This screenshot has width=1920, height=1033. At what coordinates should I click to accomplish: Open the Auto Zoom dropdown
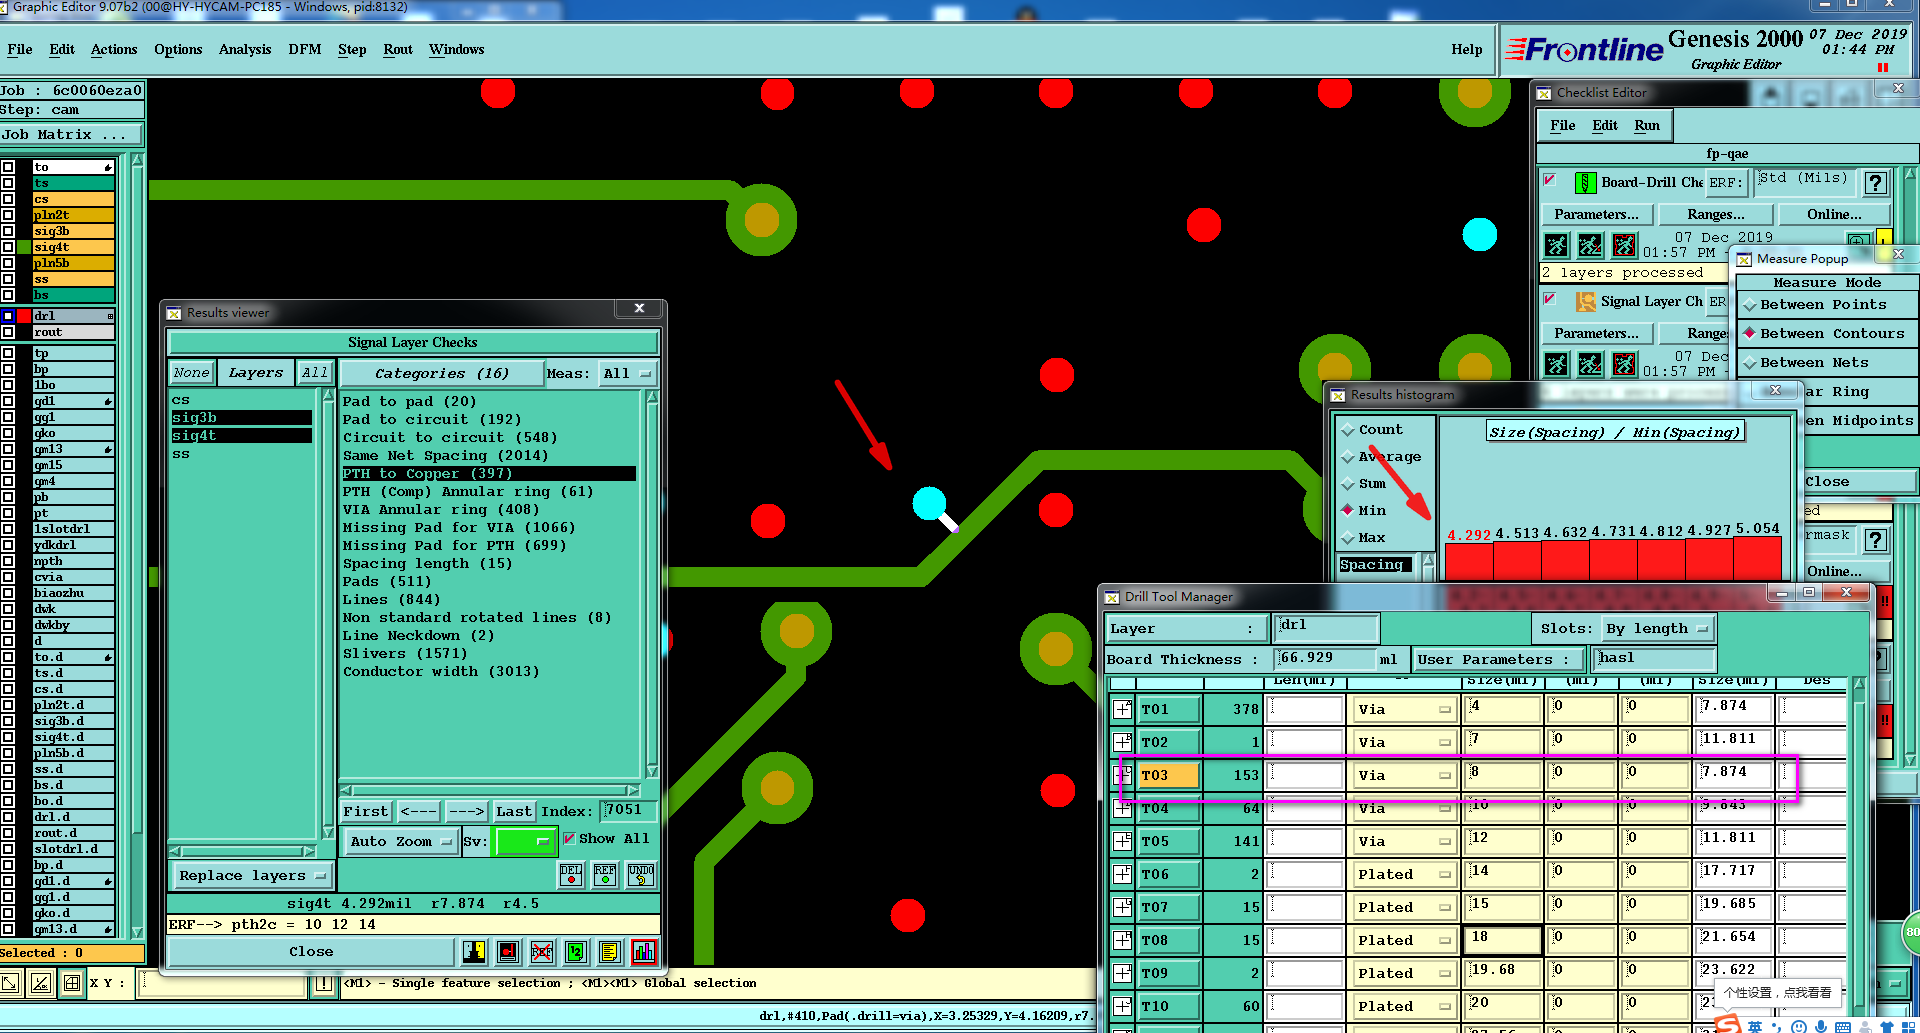(401, 842)
